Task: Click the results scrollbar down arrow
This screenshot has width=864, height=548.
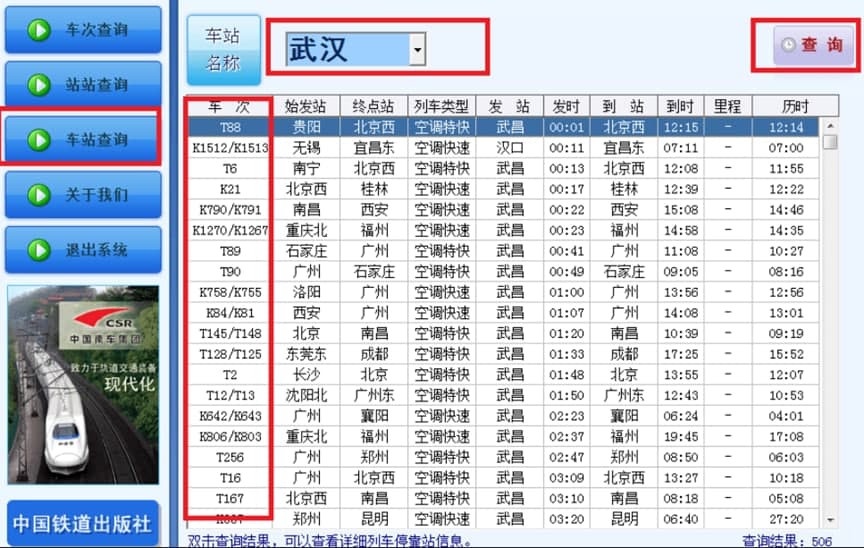Action: pyautogui.click(x=830, y=519)
